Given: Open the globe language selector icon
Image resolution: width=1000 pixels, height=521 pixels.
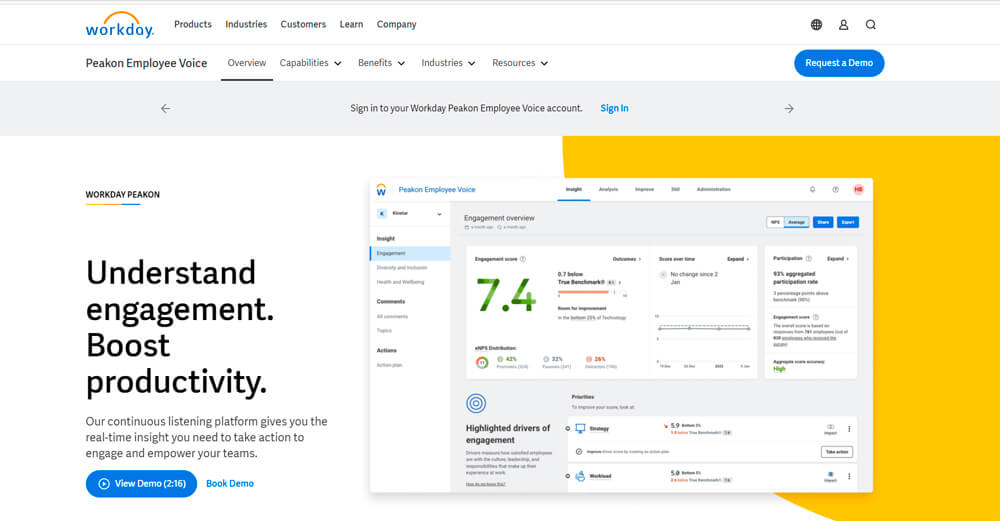Looking at the screenshot, I should pos(816,25).
